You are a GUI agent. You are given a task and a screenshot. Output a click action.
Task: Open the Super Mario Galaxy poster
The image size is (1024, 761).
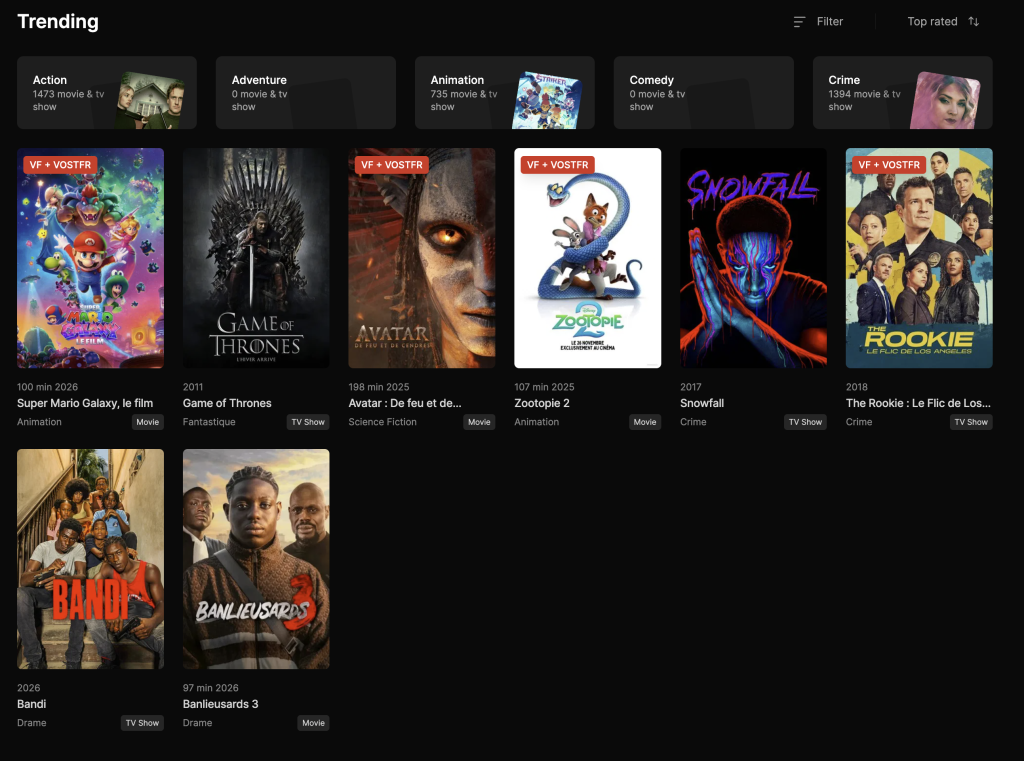tap(90, 258)
